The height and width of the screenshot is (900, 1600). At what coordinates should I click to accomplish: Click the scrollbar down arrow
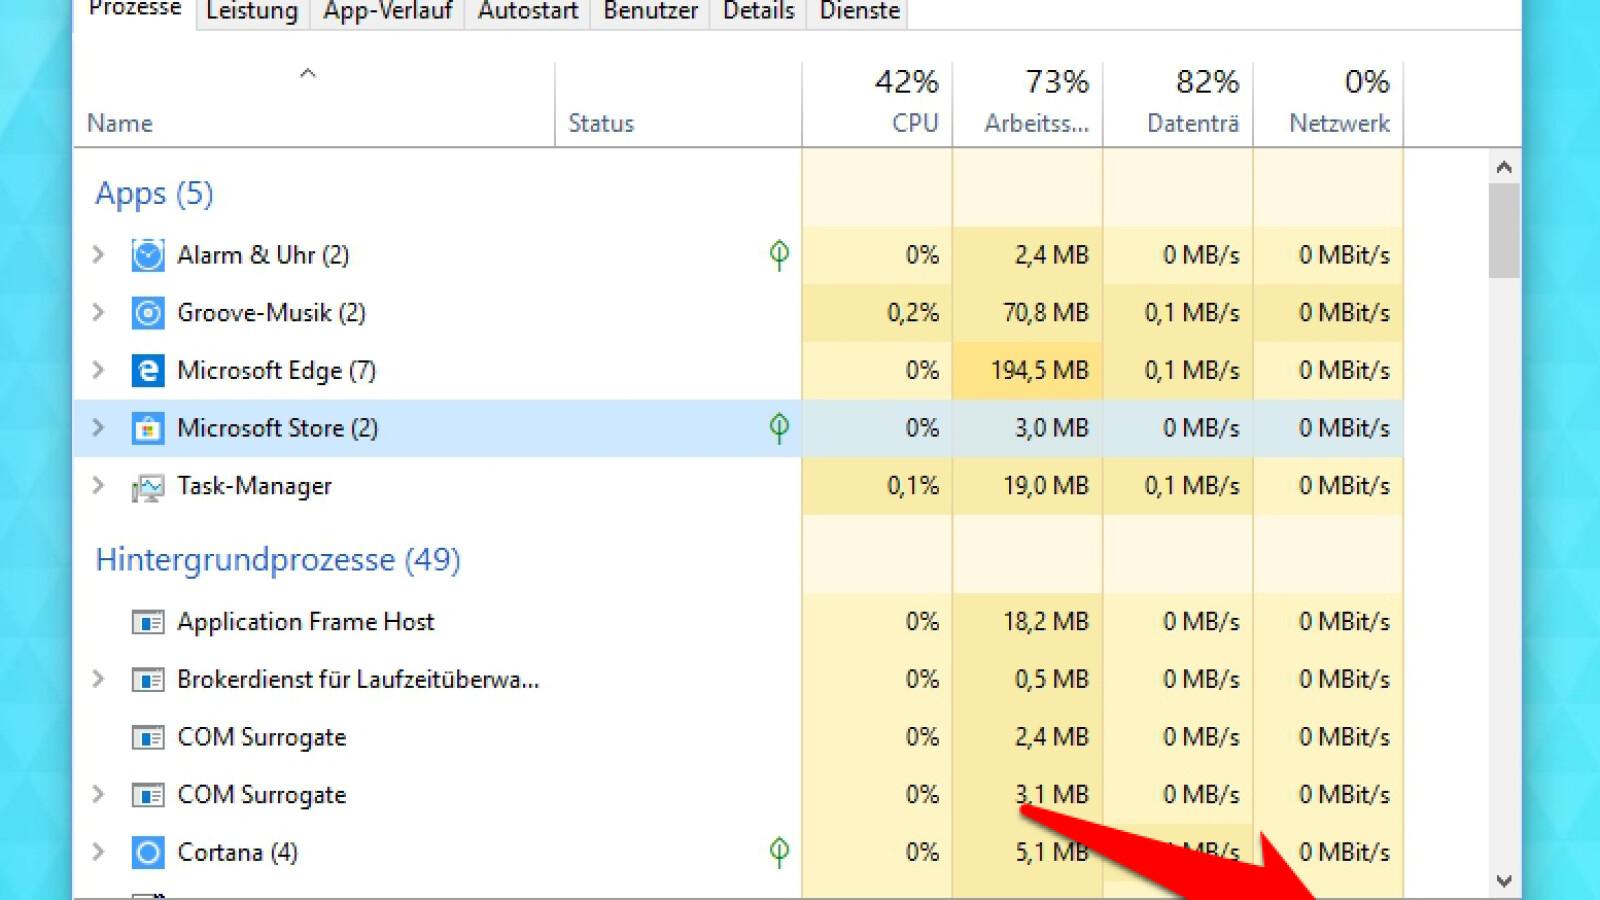coord(1504,881)
